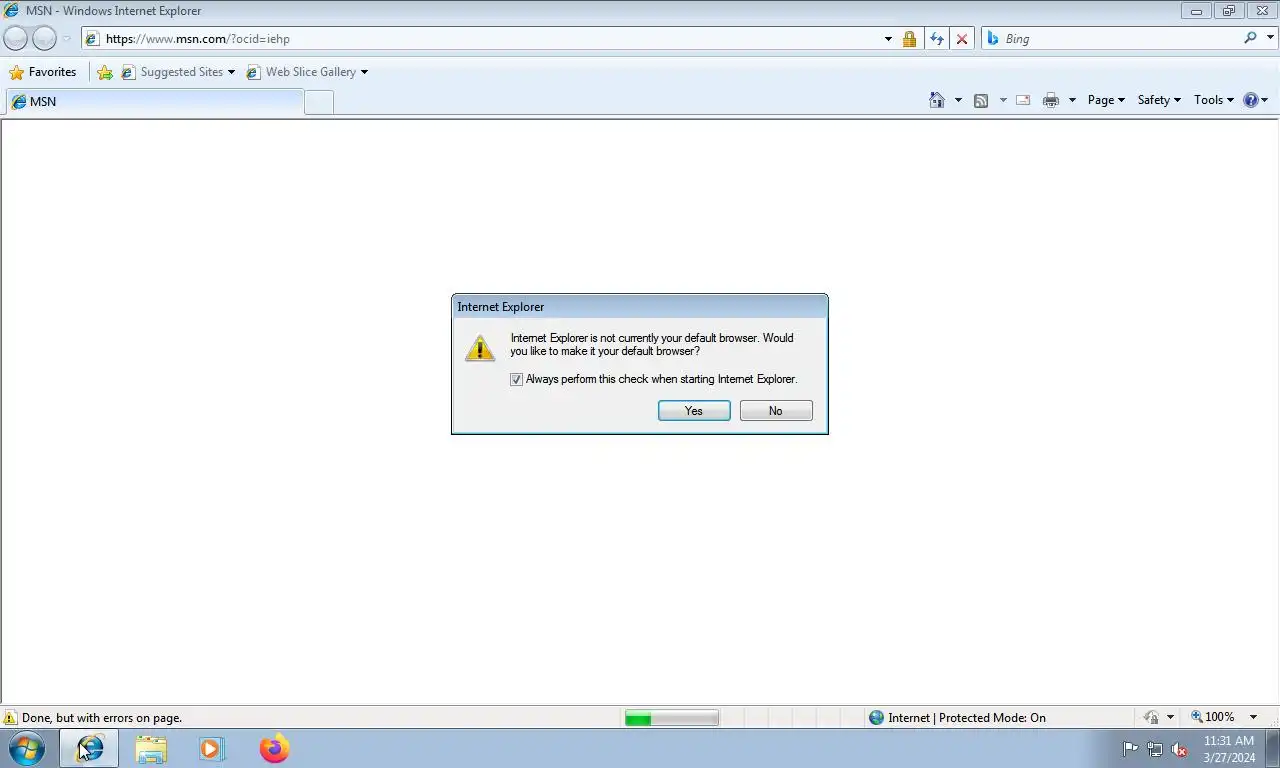The image size is (1280, 768).
Task: Click the zoom level 100% button
Action: click(x=1213, y=717)
